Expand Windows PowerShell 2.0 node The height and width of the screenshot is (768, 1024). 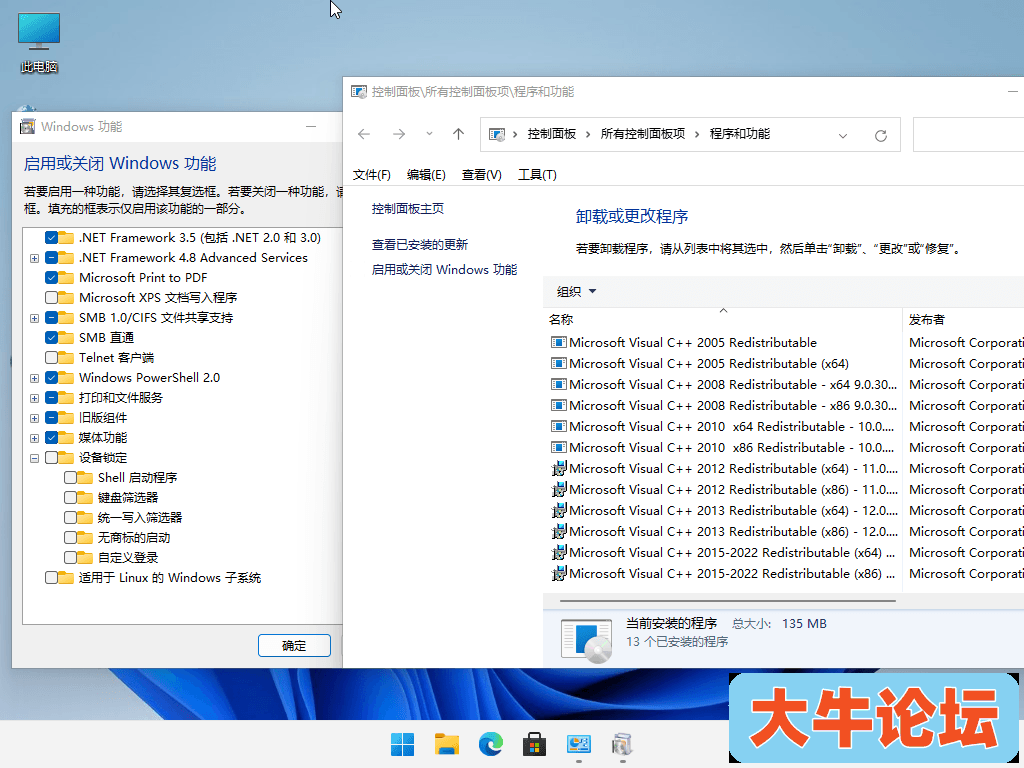[35, 378]
